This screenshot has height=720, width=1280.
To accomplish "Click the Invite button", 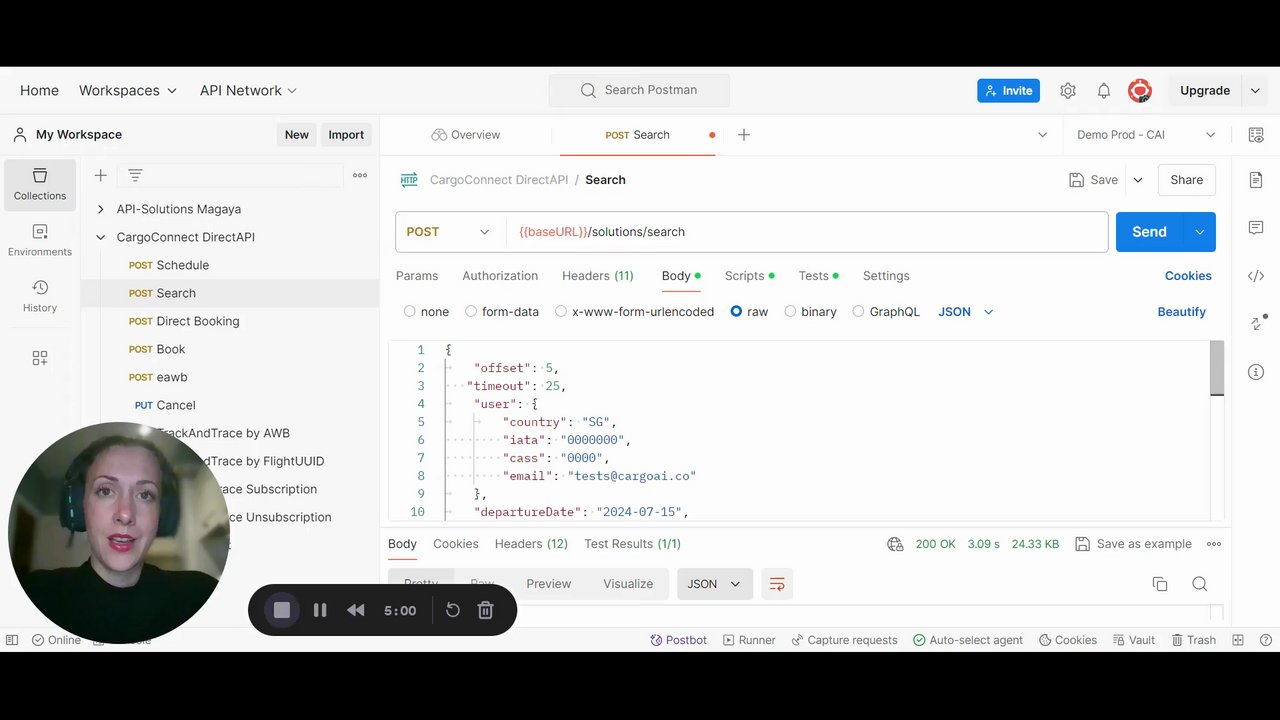I will (1008, 90).
